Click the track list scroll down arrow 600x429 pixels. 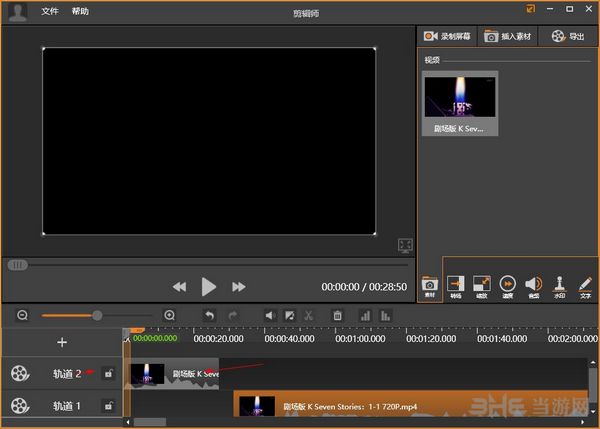tap(593, 412)
